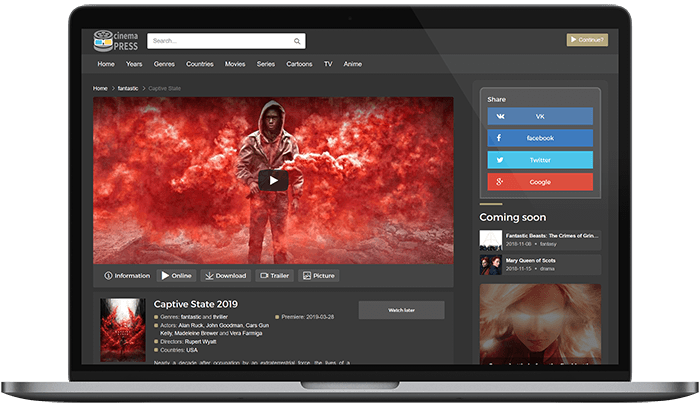
Task: Open the Mary Queen of Scots thumbnail
Action: pos(491,265)
